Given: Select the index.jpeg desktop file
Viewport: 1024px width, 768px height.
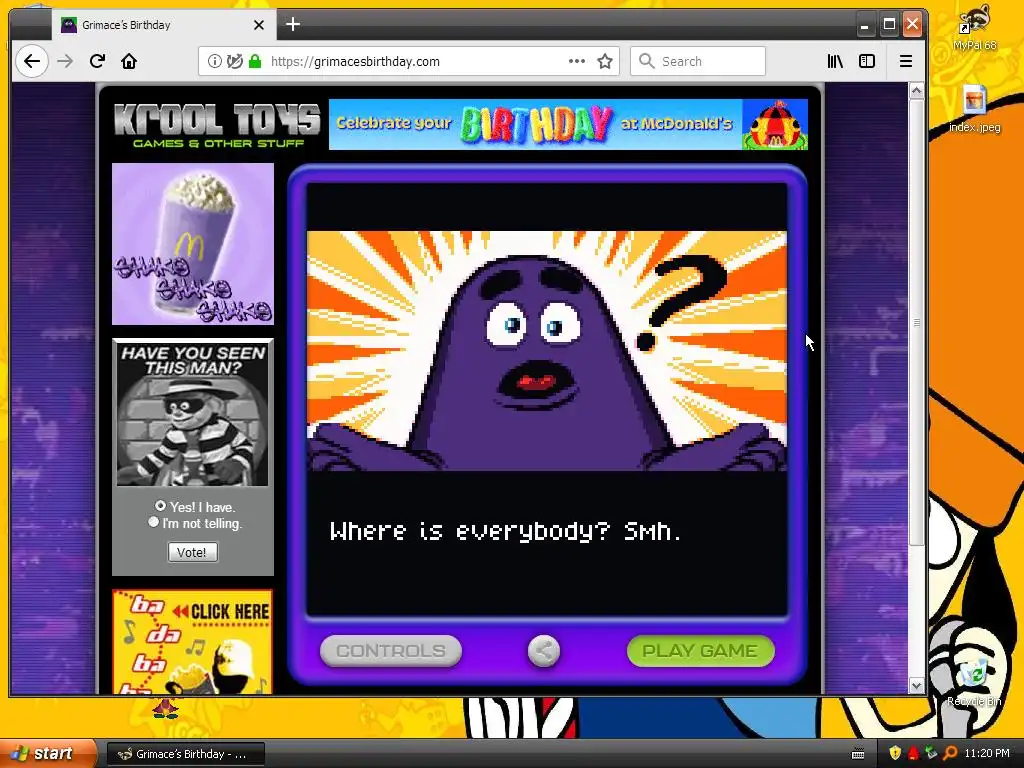Looking at the screenshot, I should (x=974, y=108).
